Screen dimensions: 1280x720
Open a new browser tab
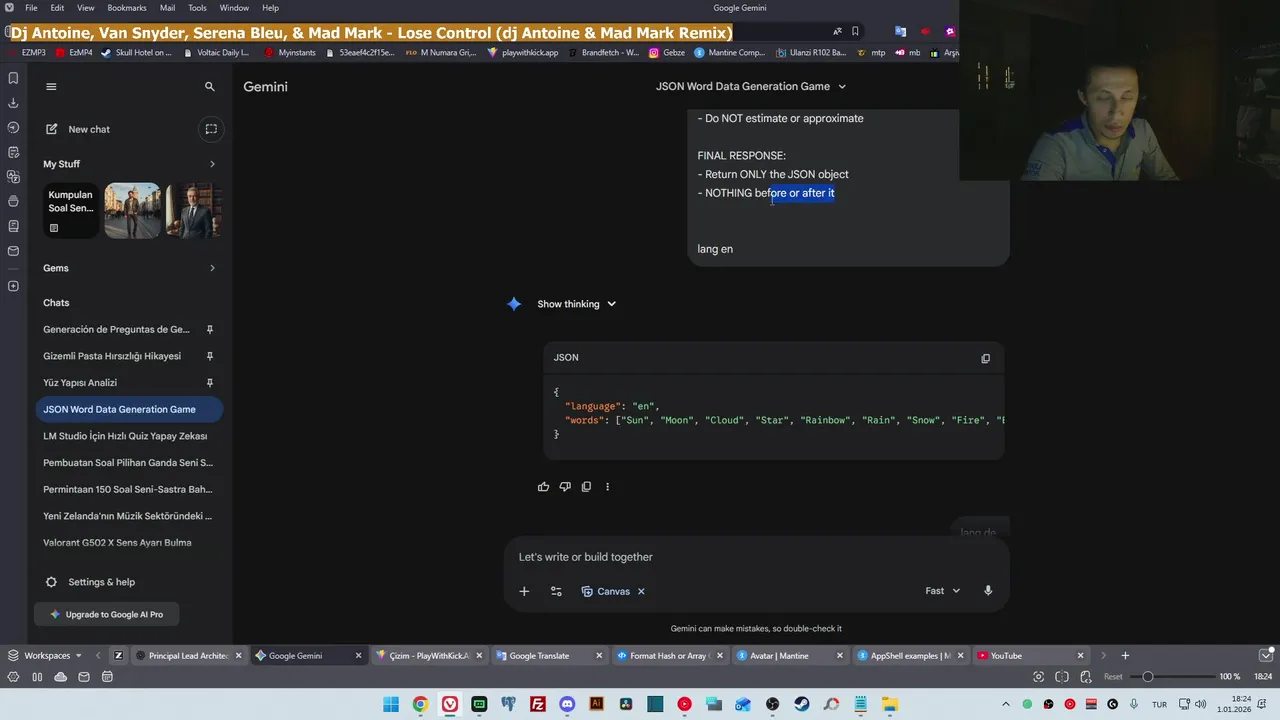tap(1125, 656)
